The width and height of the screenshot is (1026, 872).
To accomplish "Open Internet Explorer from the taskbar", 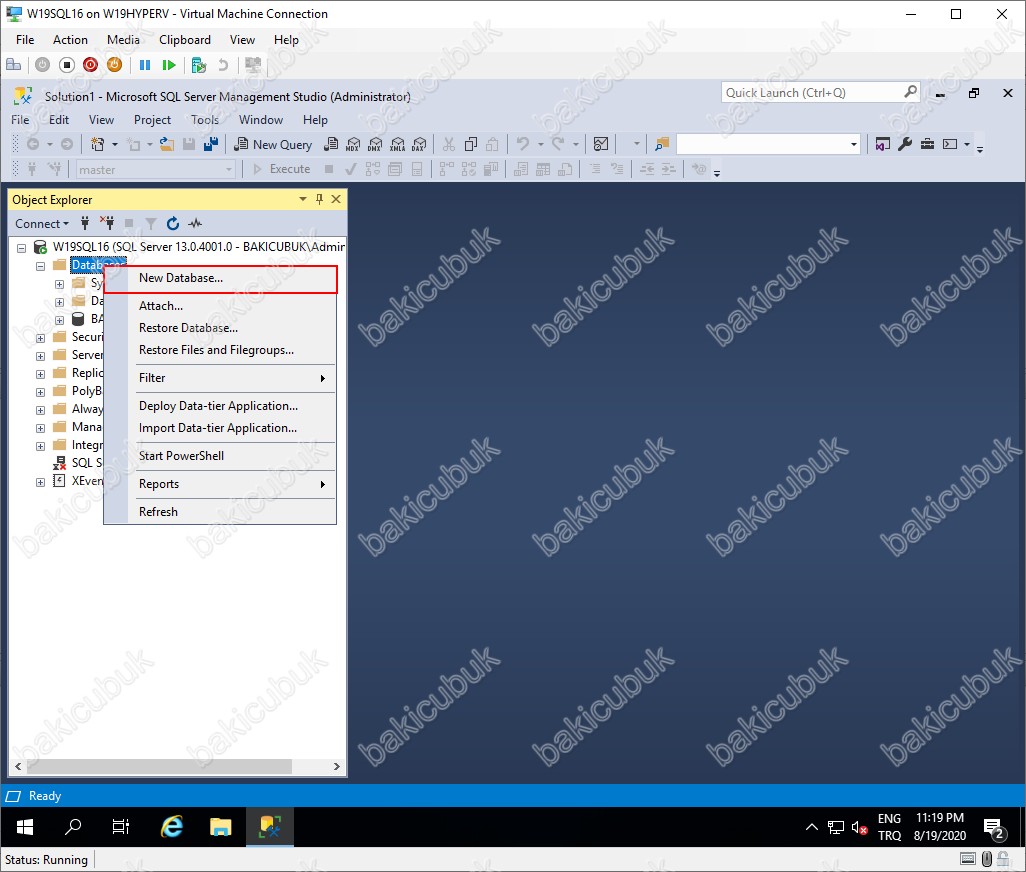I will pyautogui.click(x=172, y=827).
